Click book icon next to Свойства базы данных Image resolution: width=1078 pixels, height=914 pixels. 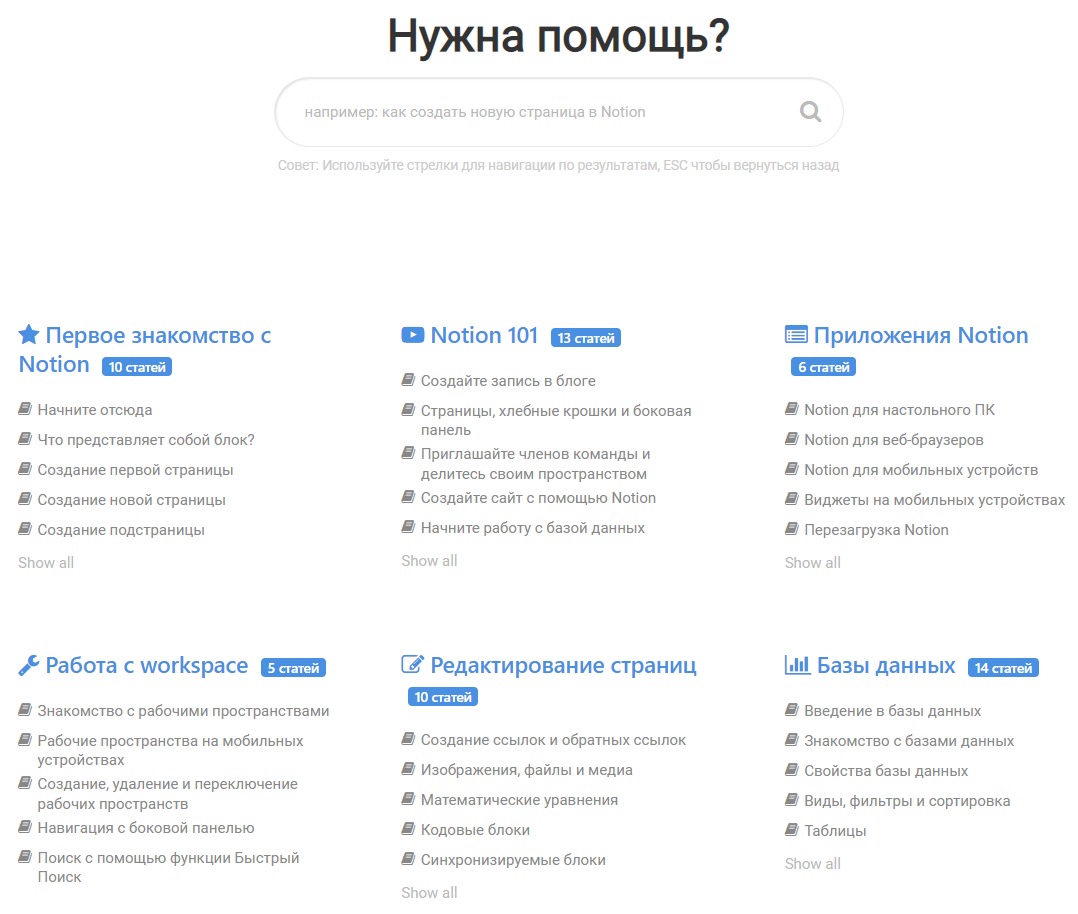(x=792, y=770)
